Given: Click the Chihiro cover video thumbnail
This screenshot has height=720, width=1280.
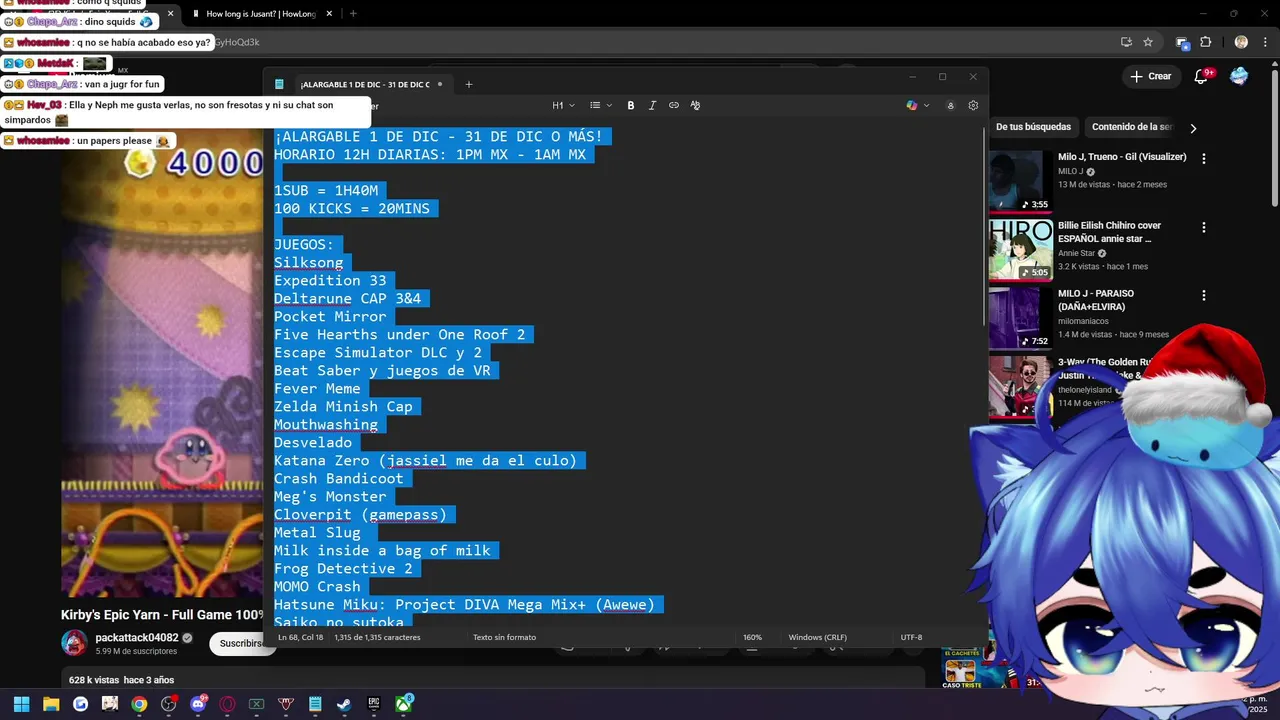Looking at the screenshot, I should [1020, 249].
